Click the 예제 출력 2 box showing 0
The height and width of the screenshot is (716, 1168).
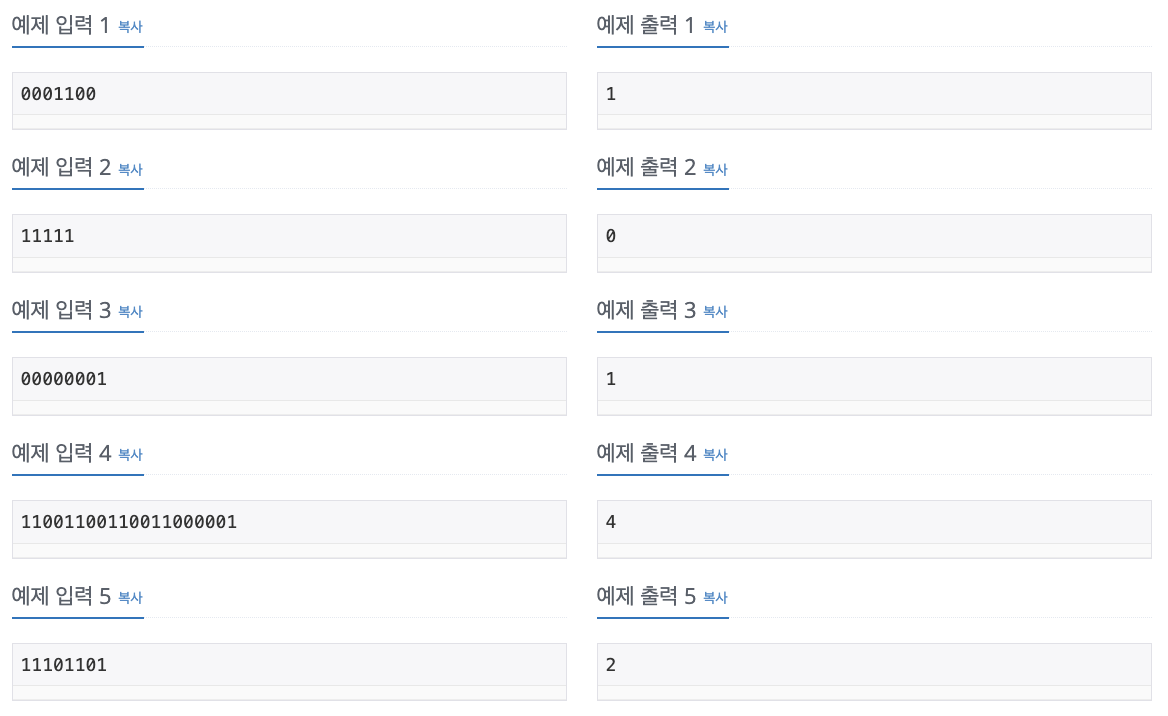pyautogui.click(x=874, y=237)
